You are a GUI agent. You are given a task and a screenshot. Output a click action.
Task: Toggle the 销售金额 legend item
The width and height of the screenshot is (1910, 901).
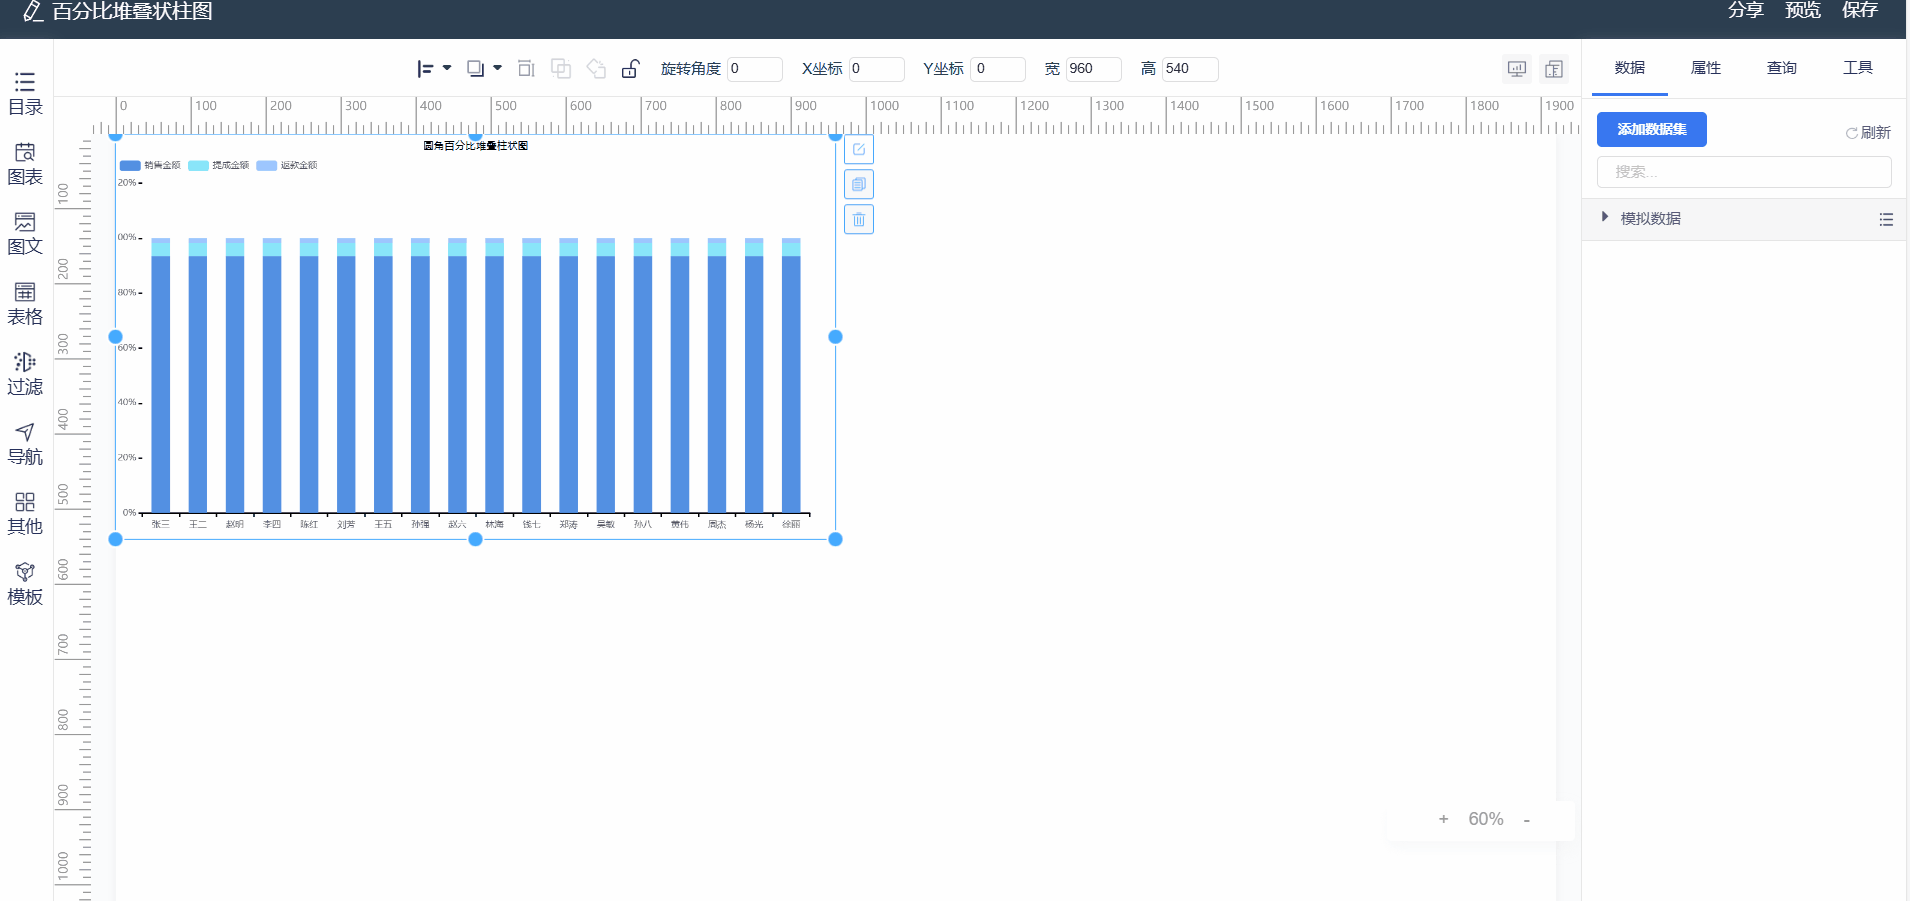(x=150, y=165)
